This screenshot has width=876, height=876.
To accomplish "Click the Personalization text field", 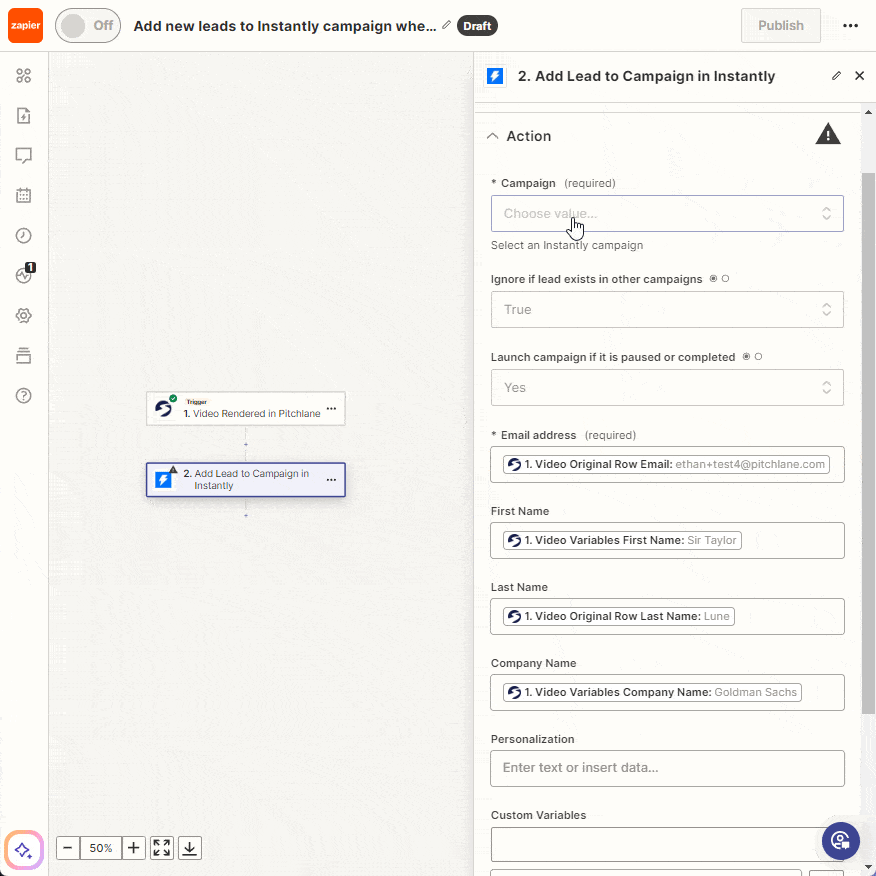I will [667, 768].
